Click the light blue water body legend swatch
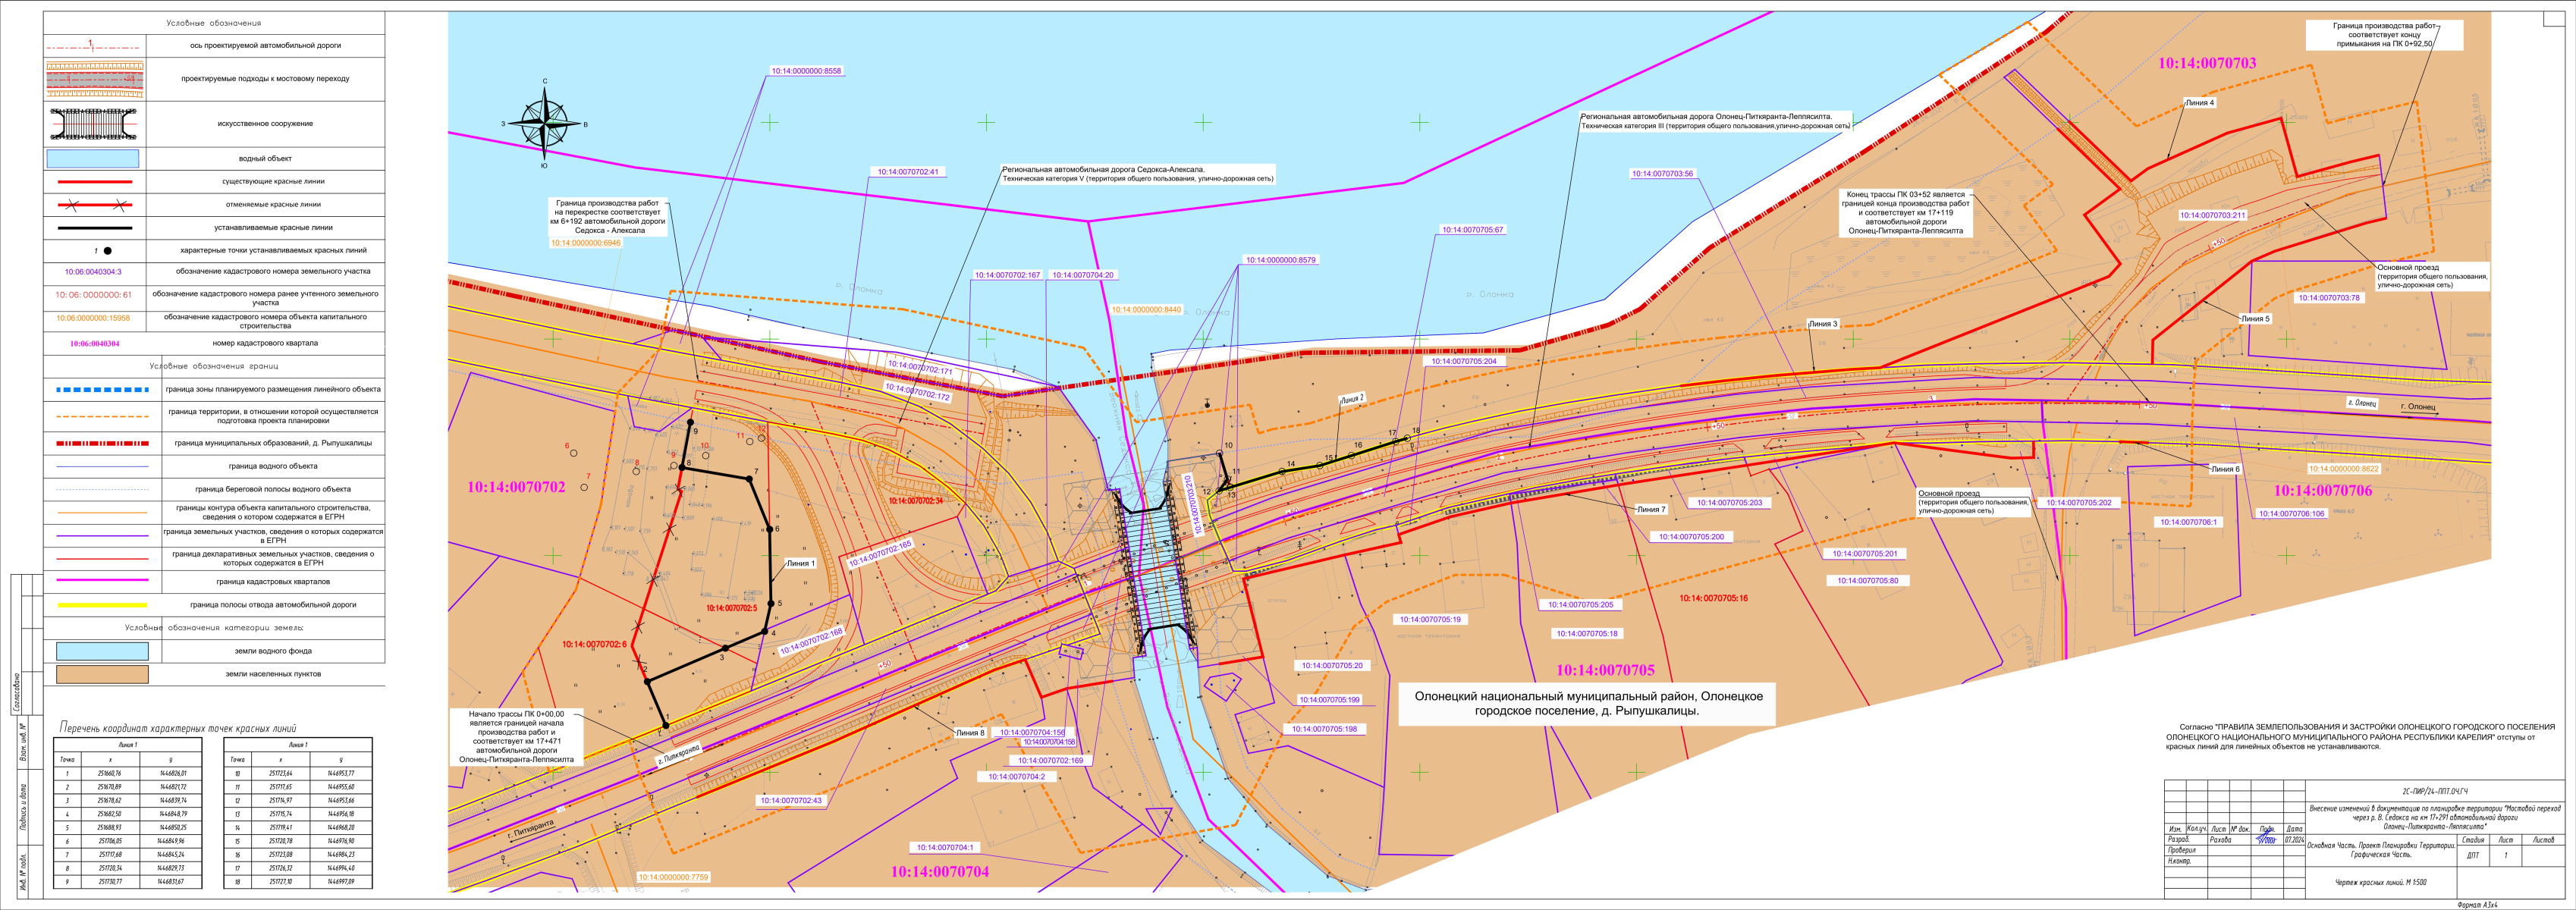Screen dimensions: 2576x910 coord(92,158)
